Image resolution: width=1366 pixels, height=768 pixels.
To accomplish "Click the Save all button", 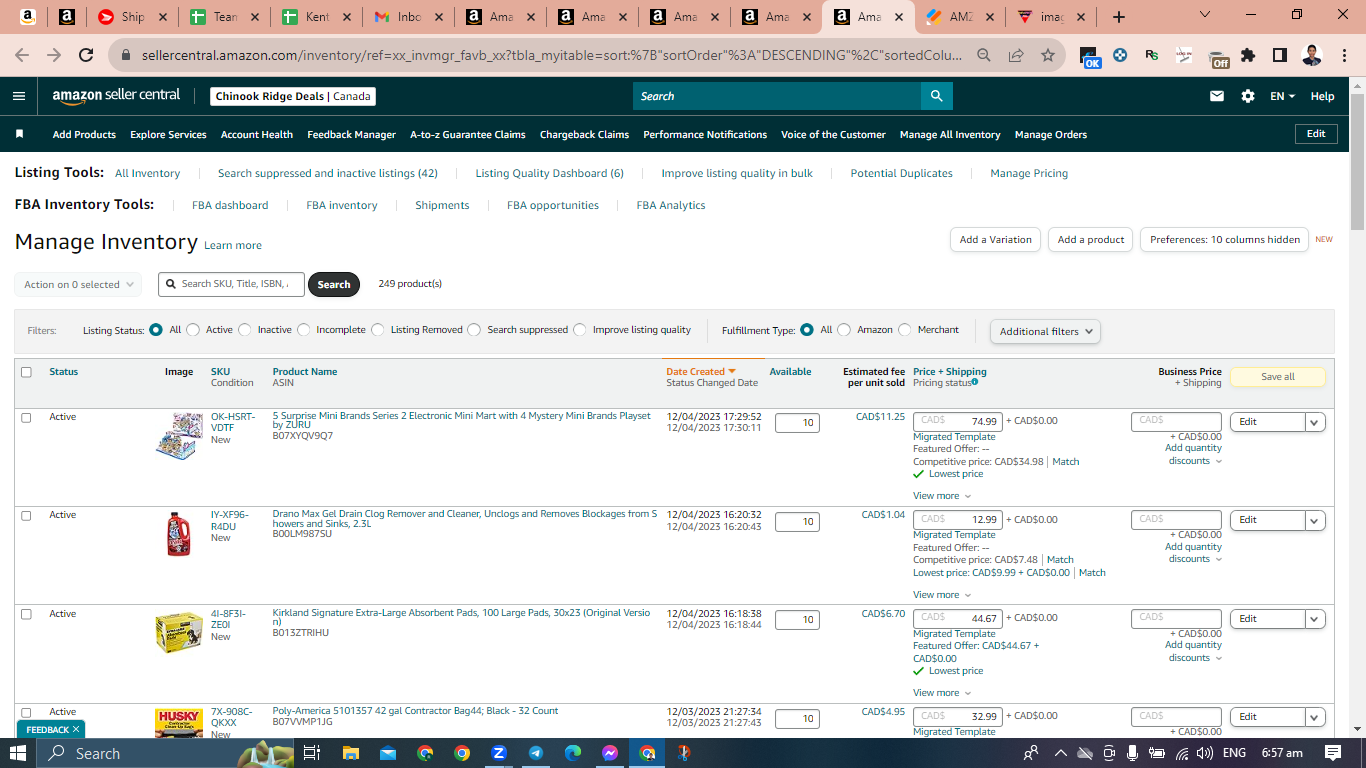I will coord(1277,377).
